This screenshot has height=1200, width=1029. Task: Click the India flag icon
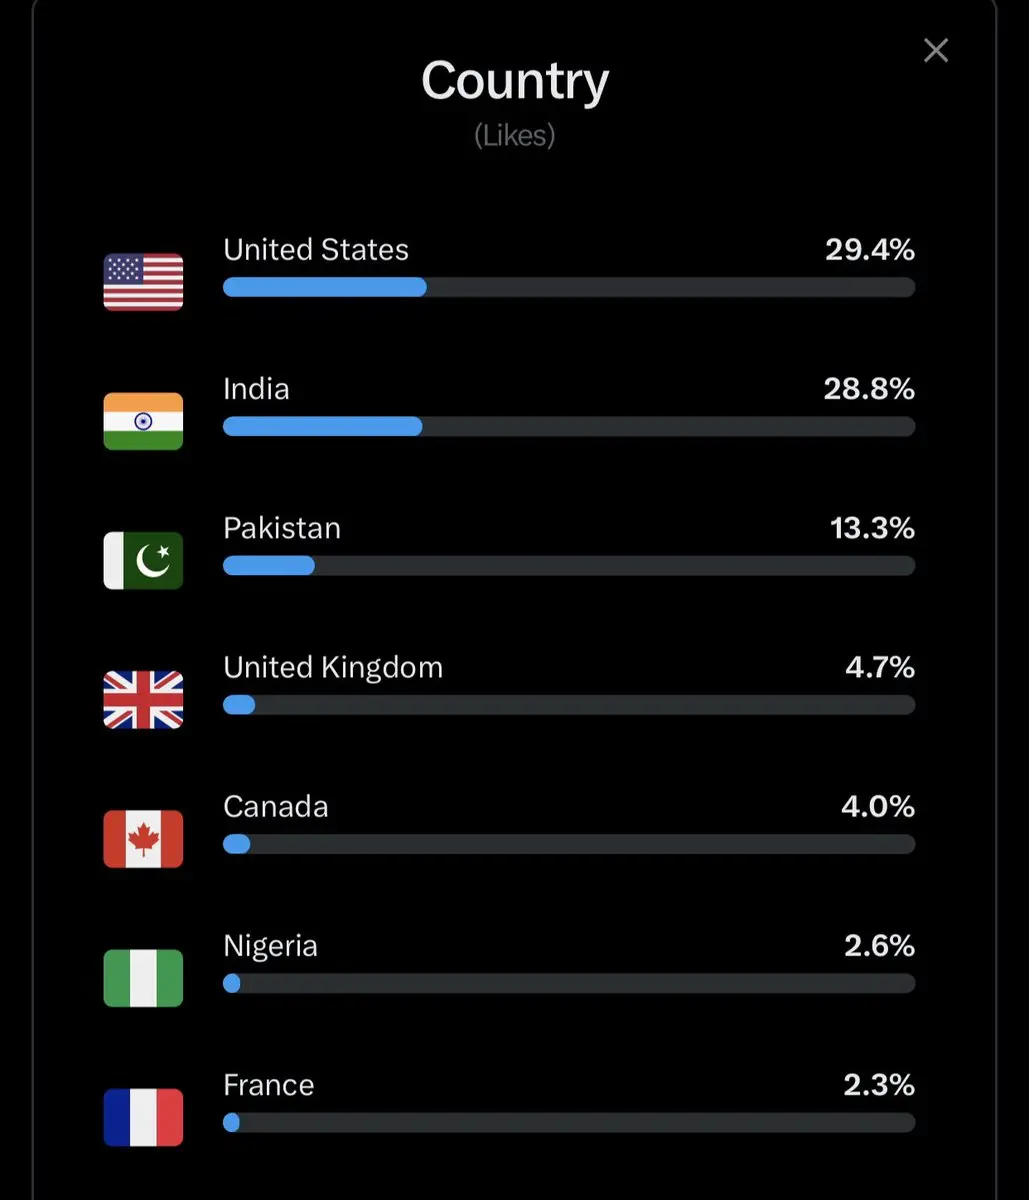pos(143,421)
